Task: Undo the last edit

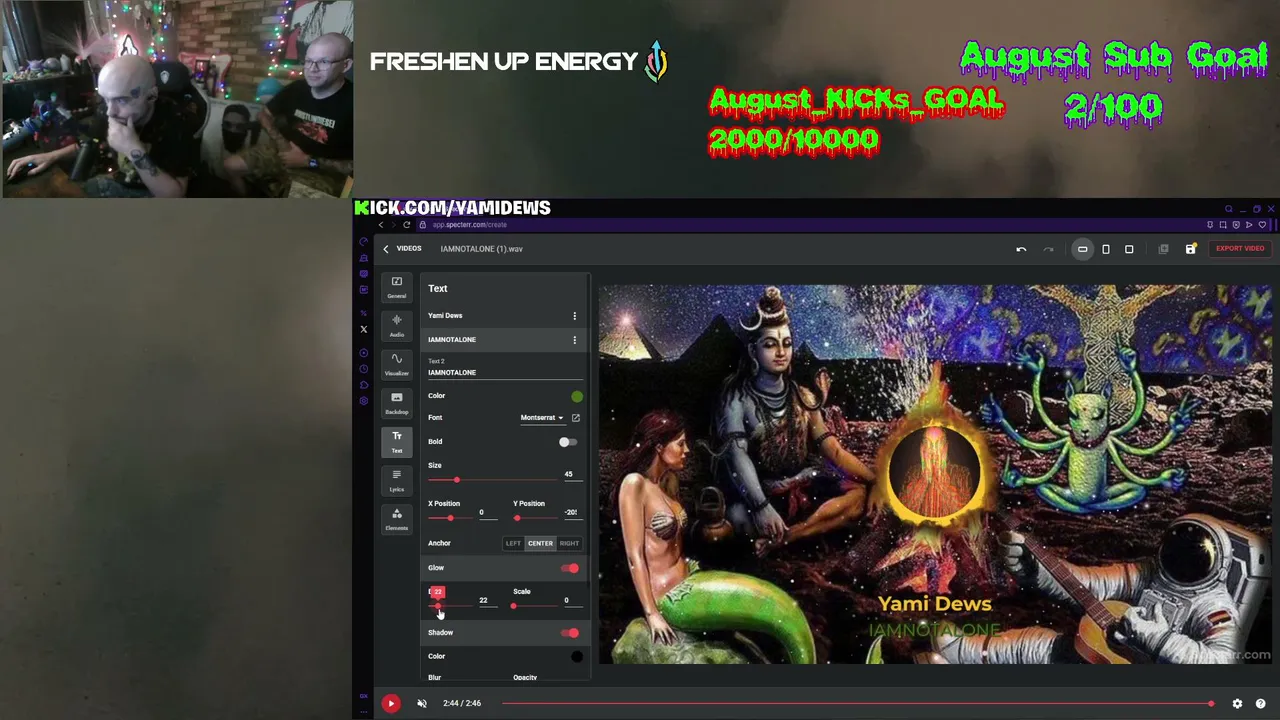Action: tap(1021, 249)
